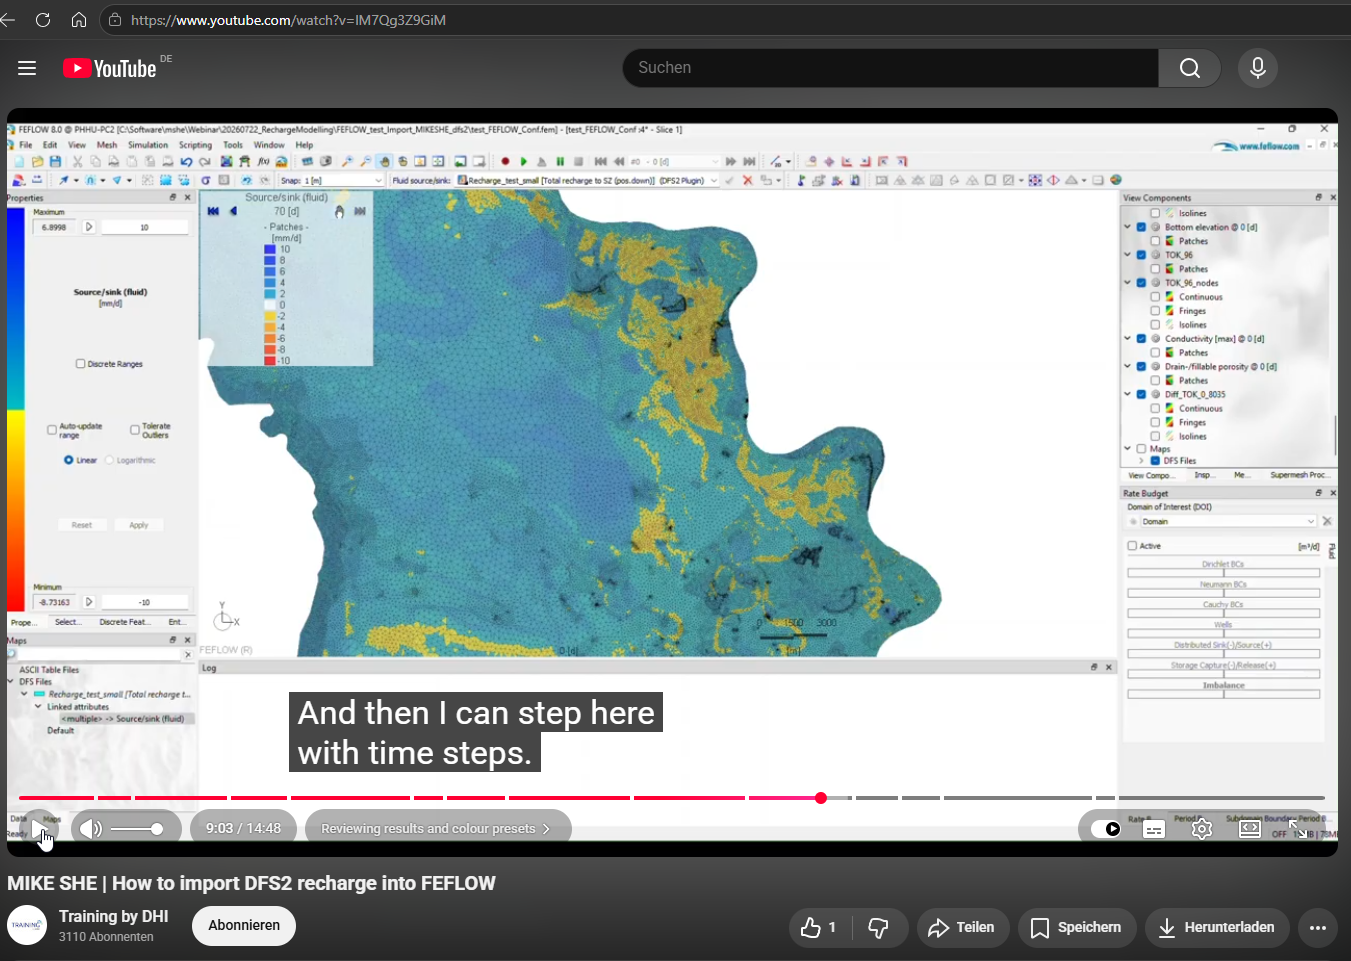This screenshot has height=961, width=1351.
Task: Uncheck the TOK_96_nodes checkbox
Action: pyautogui.click(x=1141, y=283)
